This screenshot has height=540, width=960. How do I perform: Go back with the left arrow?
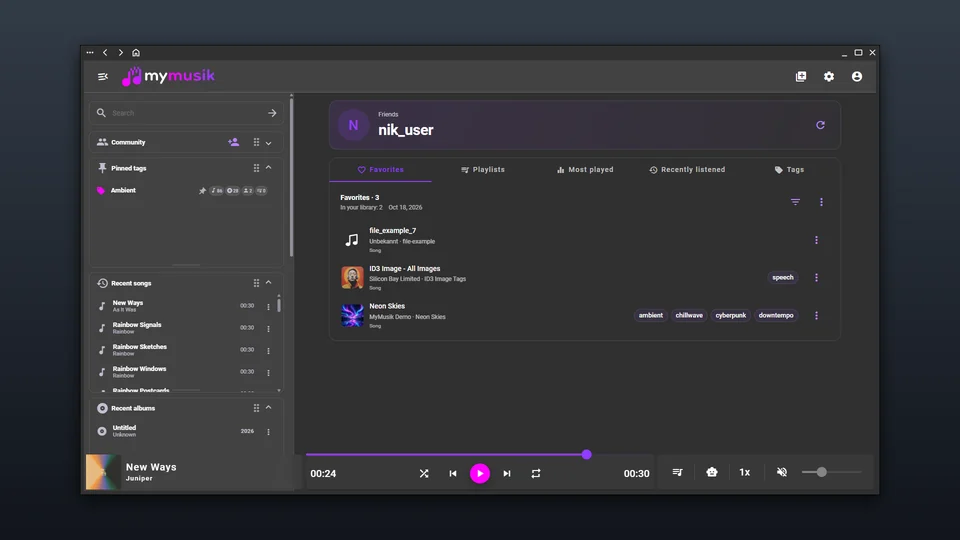tap(105, 53)
